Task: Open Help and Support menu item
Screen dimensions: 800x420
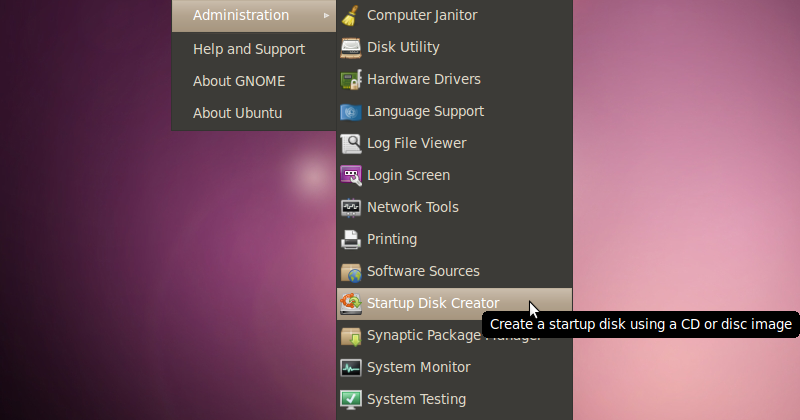Action: (254, 49)
